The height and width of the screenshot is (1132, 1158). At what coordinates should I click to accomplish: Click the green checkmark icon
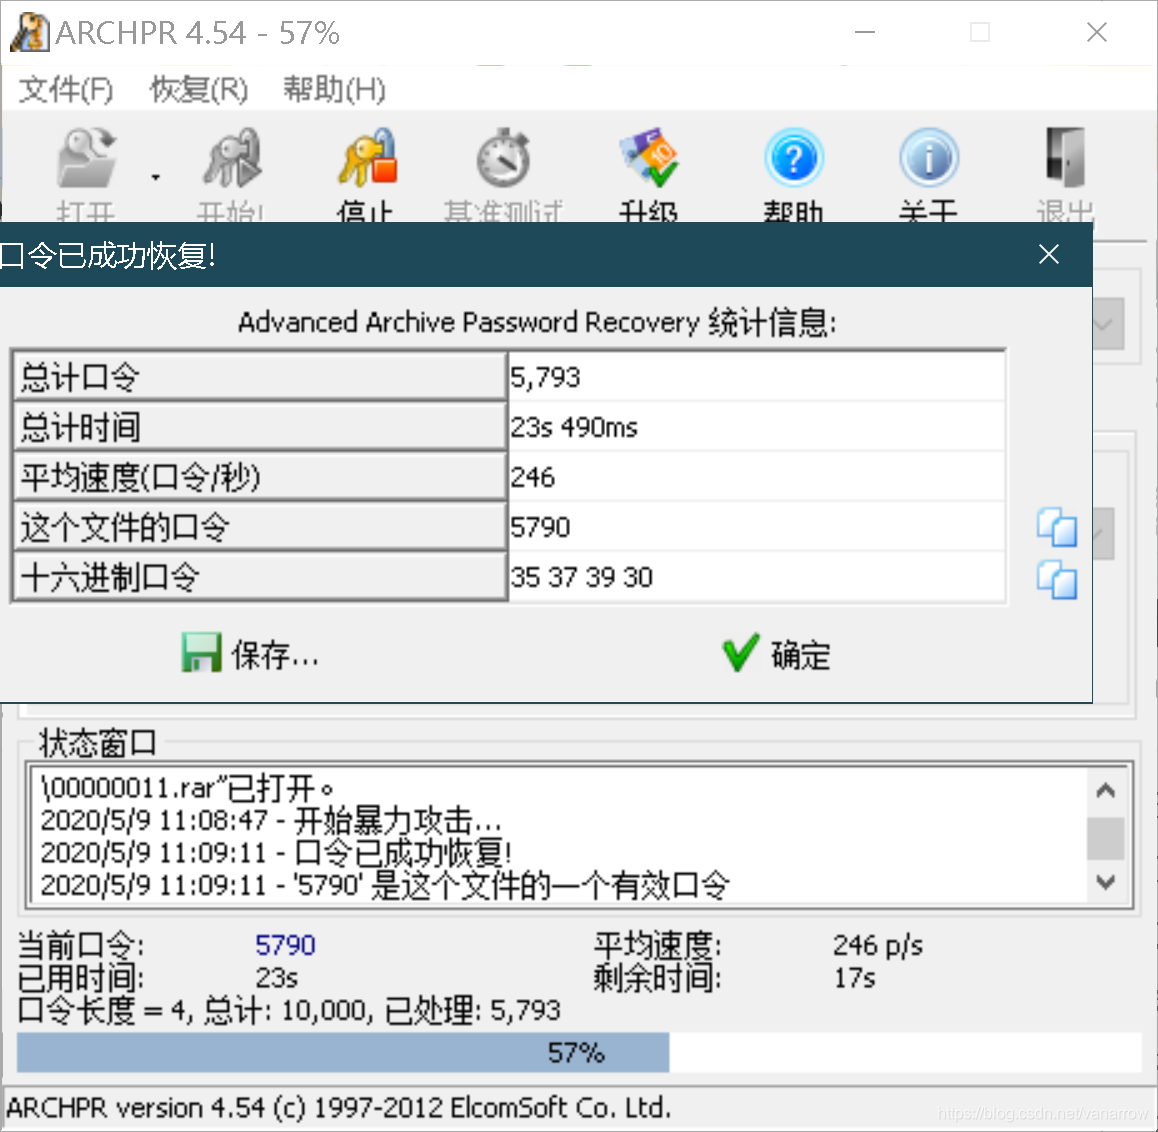pyautogui.click(x=740, y=653)
